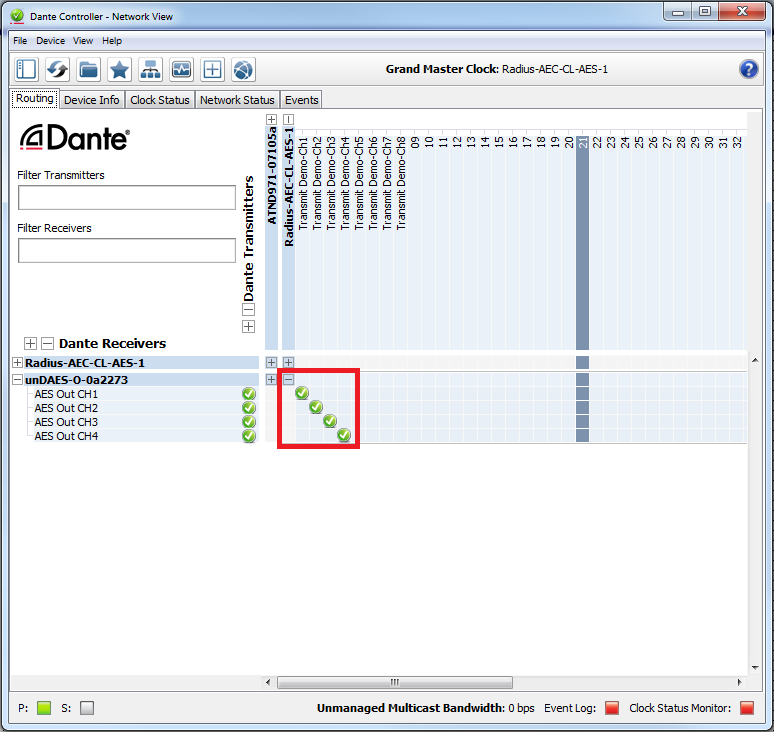Click the star toolbar icon
This screenshot has width=774, height=732.
(x=119, y=69)
